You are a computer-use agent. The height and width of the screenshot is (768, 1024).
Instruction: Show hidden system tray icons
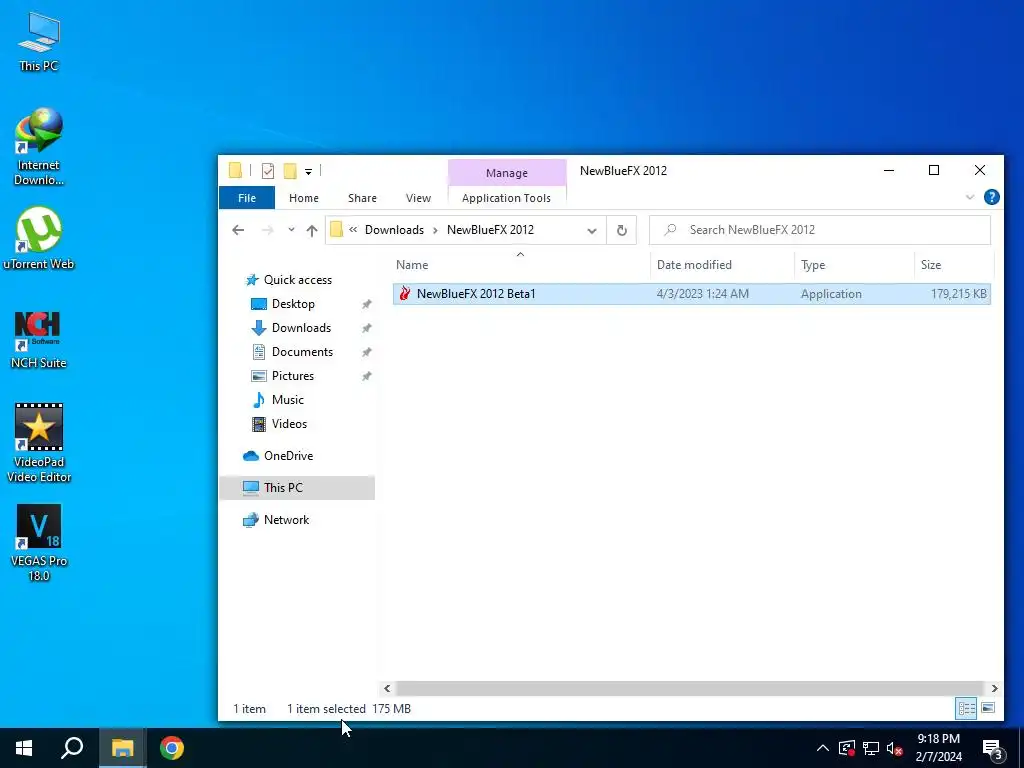pyautogui.click(x=823, y=748)
